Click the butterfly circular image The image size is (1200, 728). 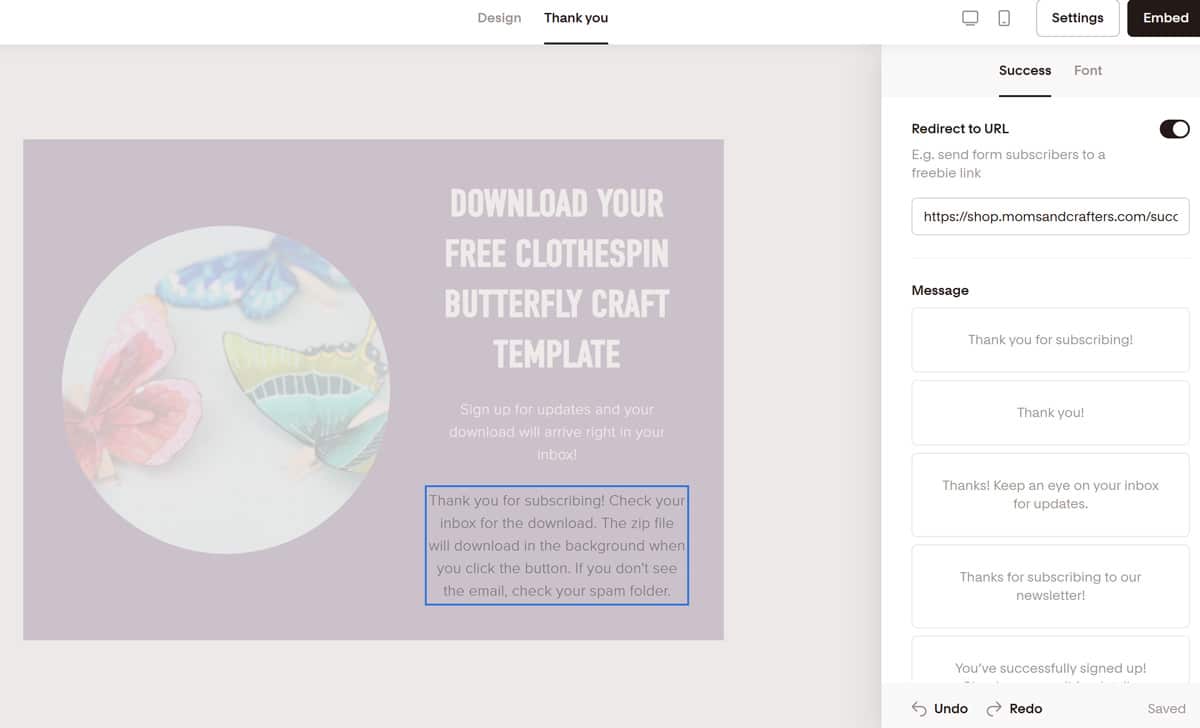(226, 389)
